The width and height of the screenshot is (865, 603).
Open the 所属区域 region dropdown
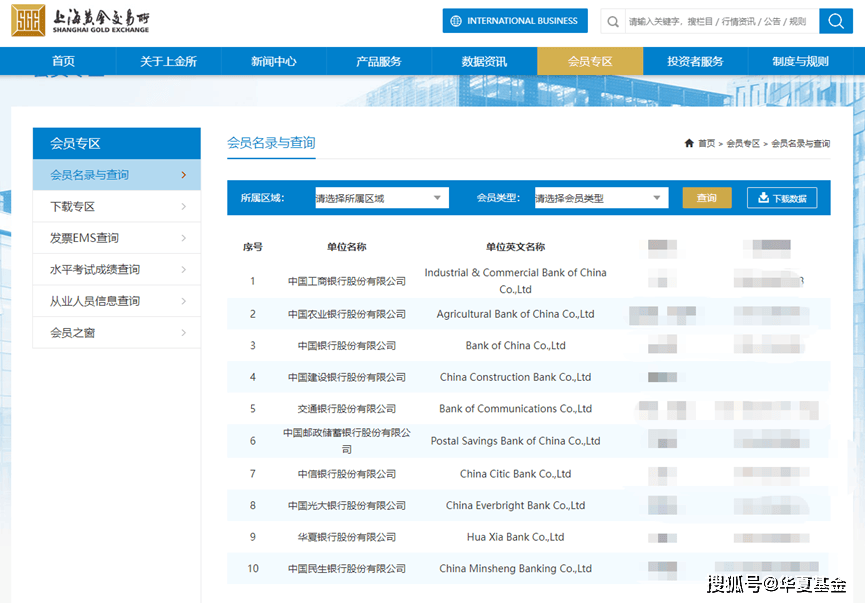381,198
